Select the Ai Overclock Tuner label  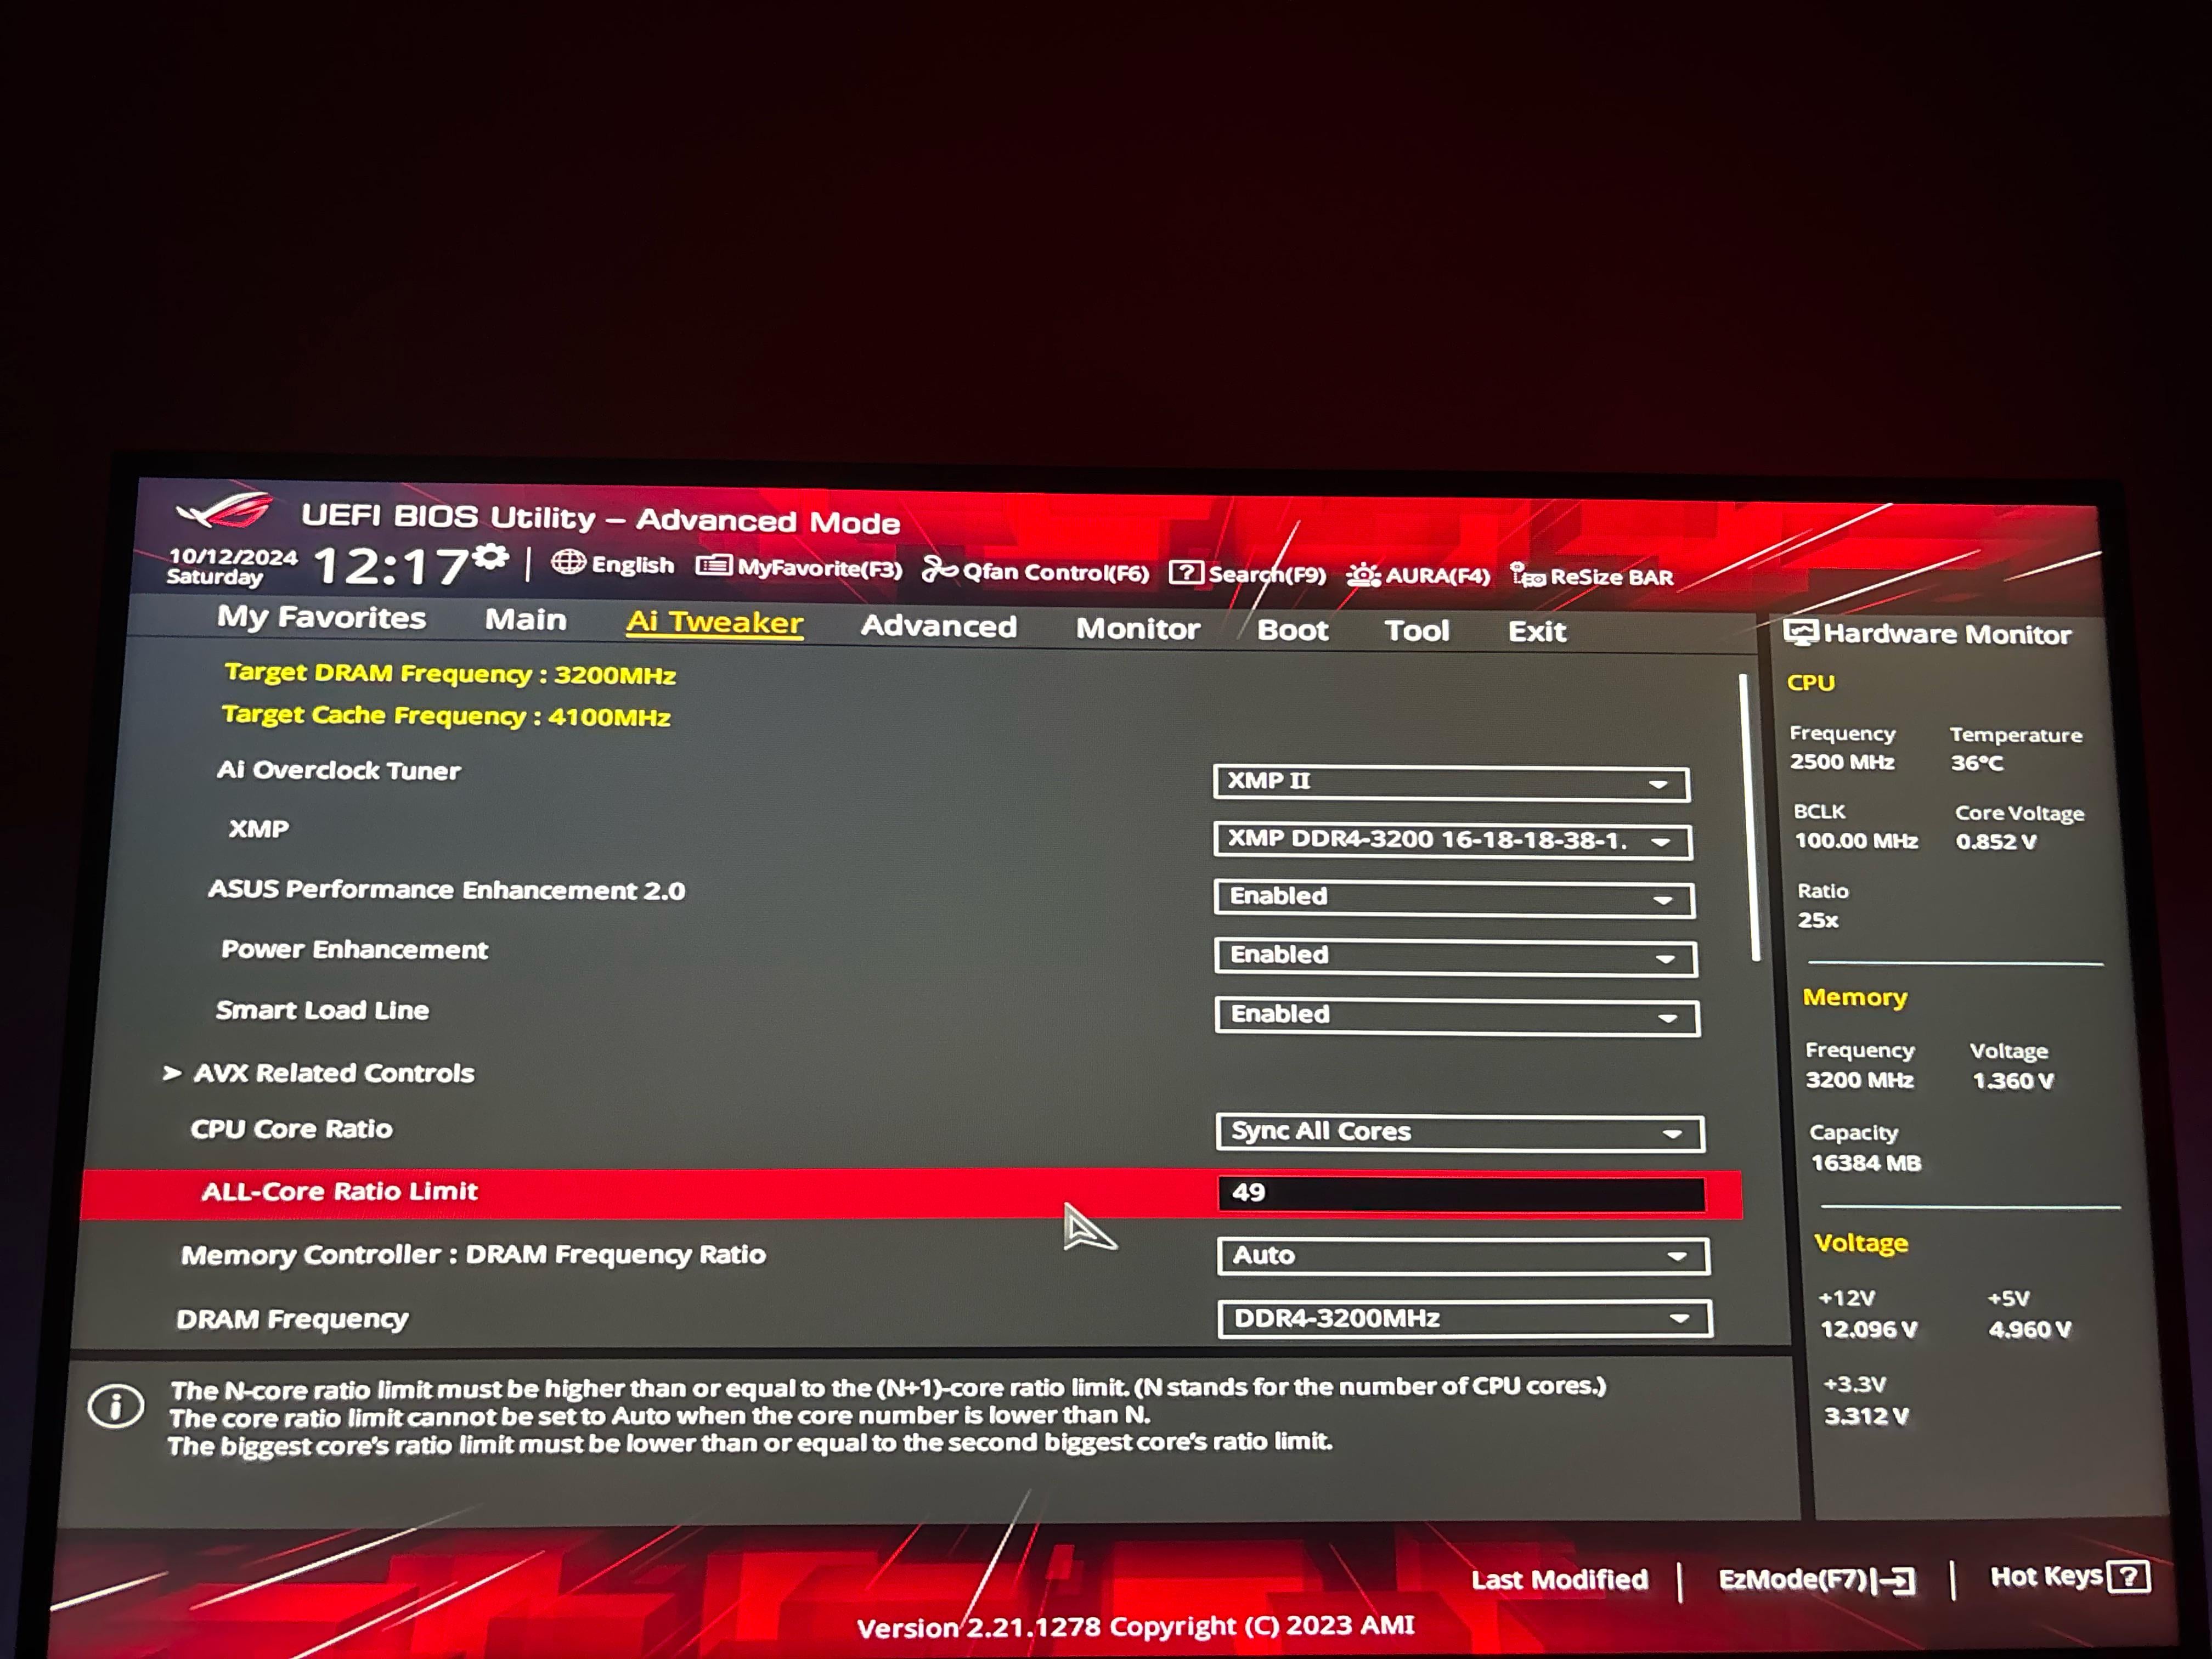coord(339,770)
